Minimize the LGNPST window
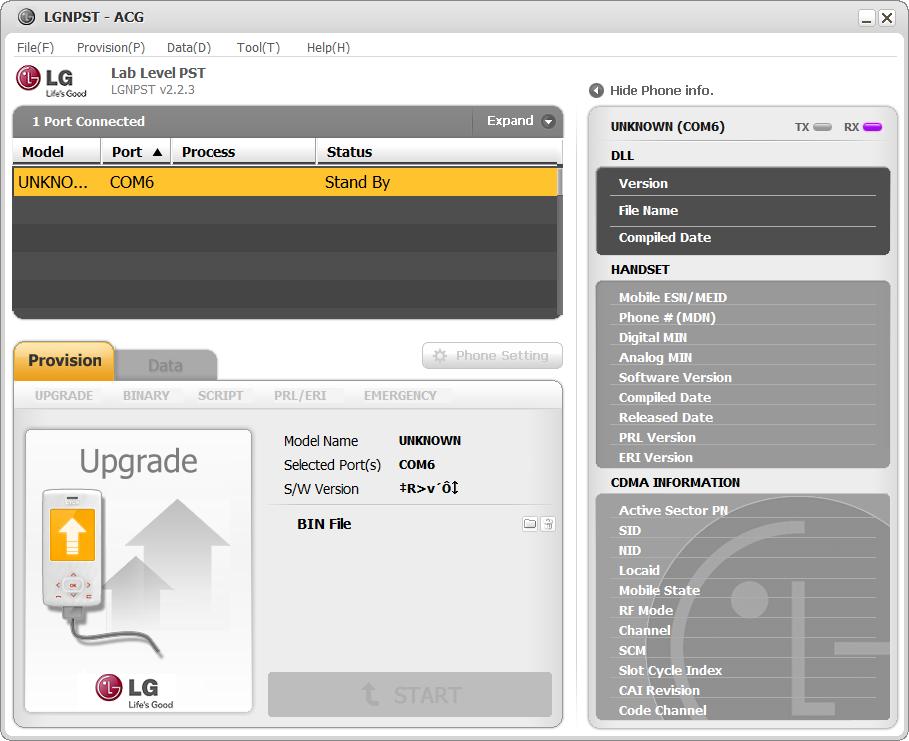The image size is (909, 741). [x=867, y=18]
